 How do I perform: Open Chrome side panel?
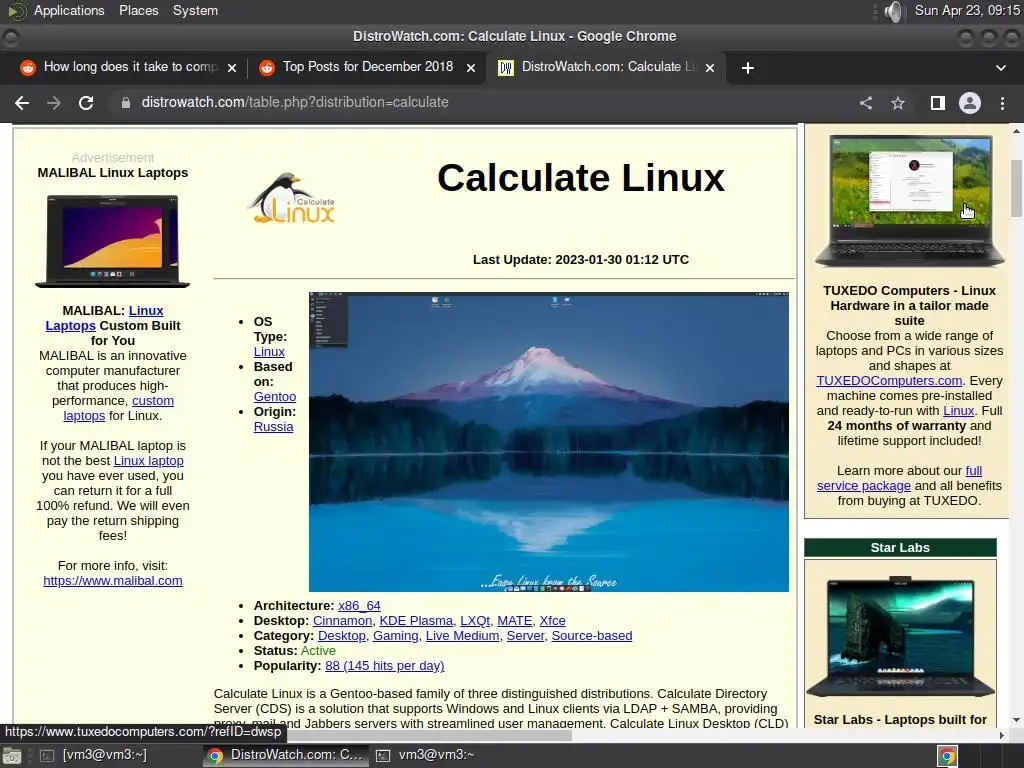click(x=938, y=103)
